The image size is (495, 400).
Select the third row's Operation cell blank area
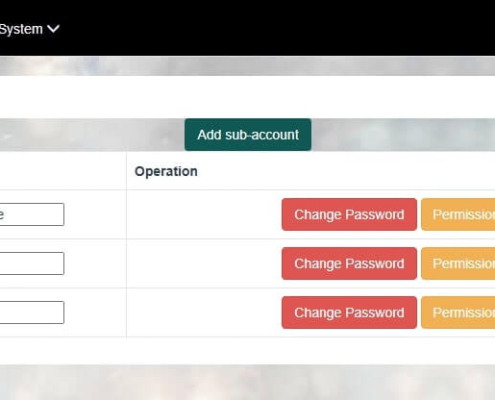click(x=203, y=312)
